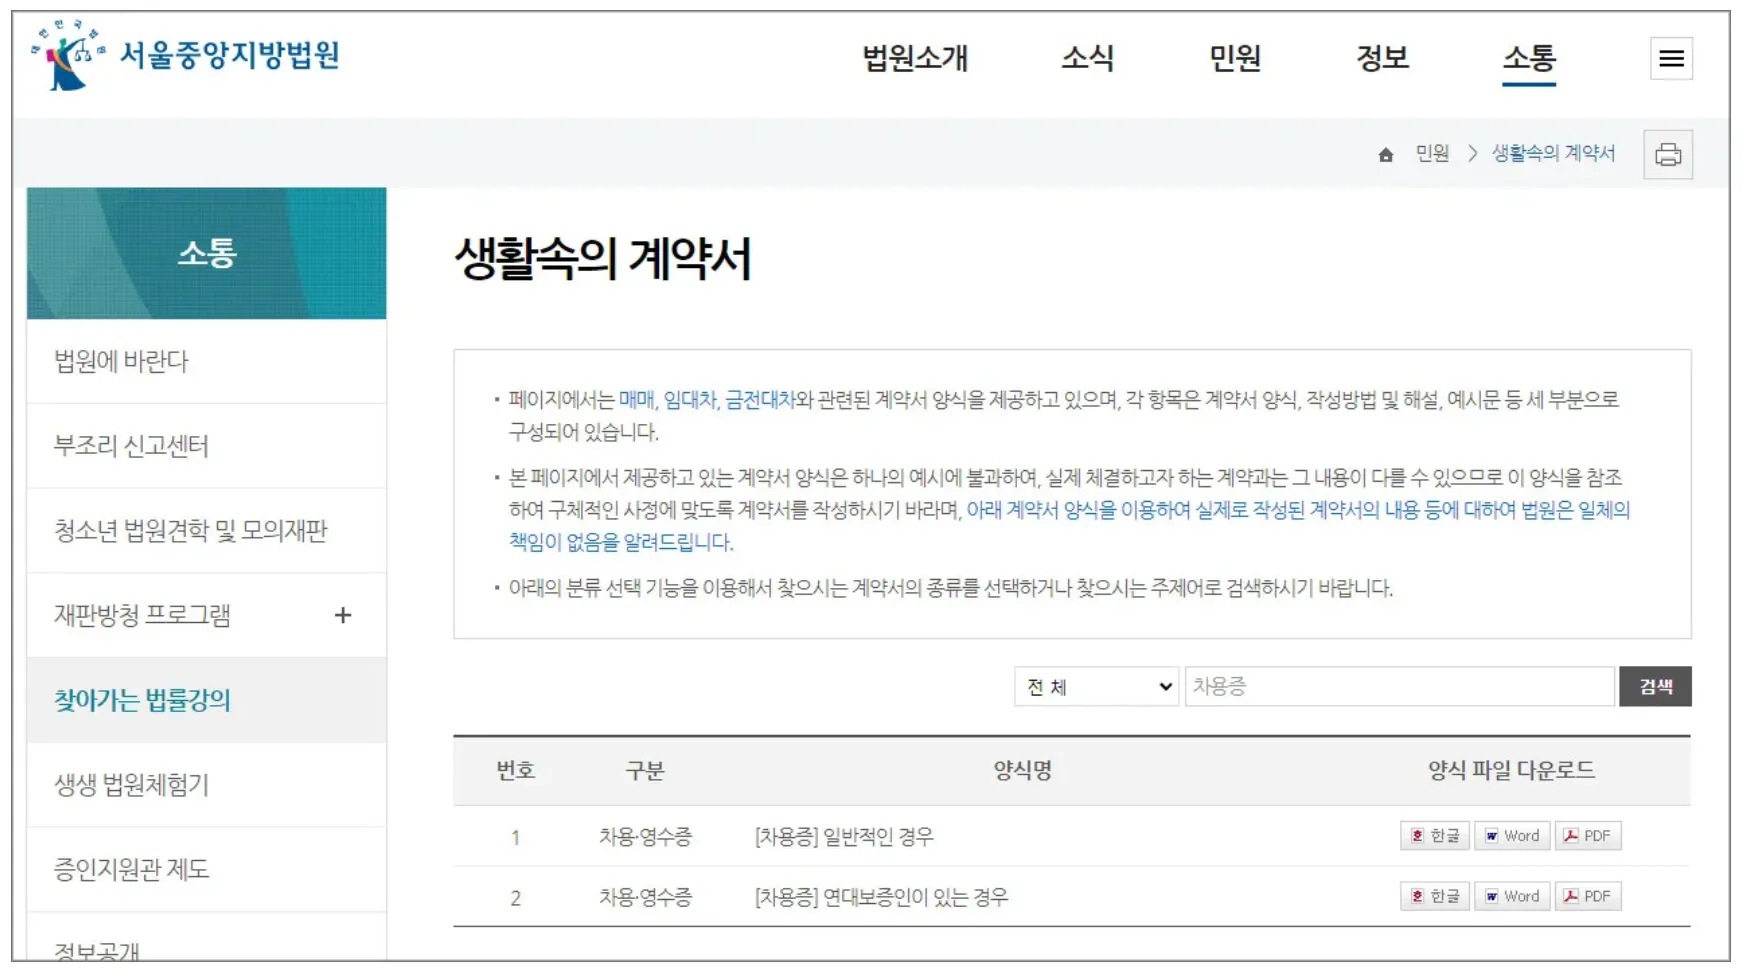The image size is (1742, 972).
Task: Open the 전체 category dropdown
Action: (1096, 686)
